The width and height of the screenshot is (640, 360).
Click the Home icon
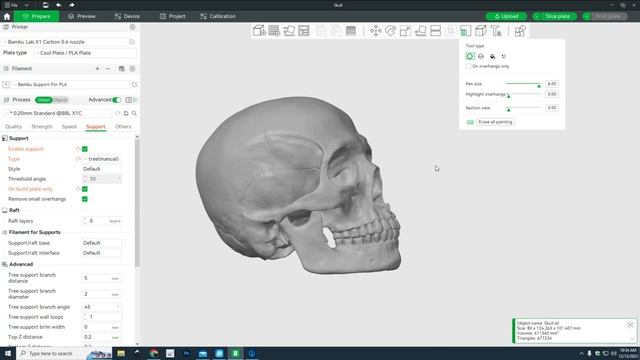coord(7,16)
